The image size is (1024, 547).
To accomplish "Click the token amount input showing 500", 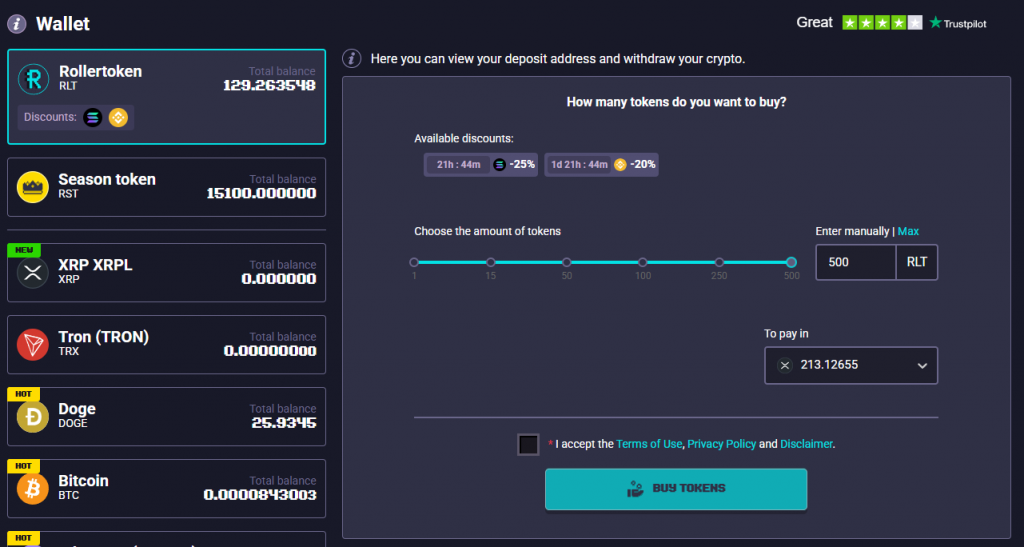I will tap(856, 262).
